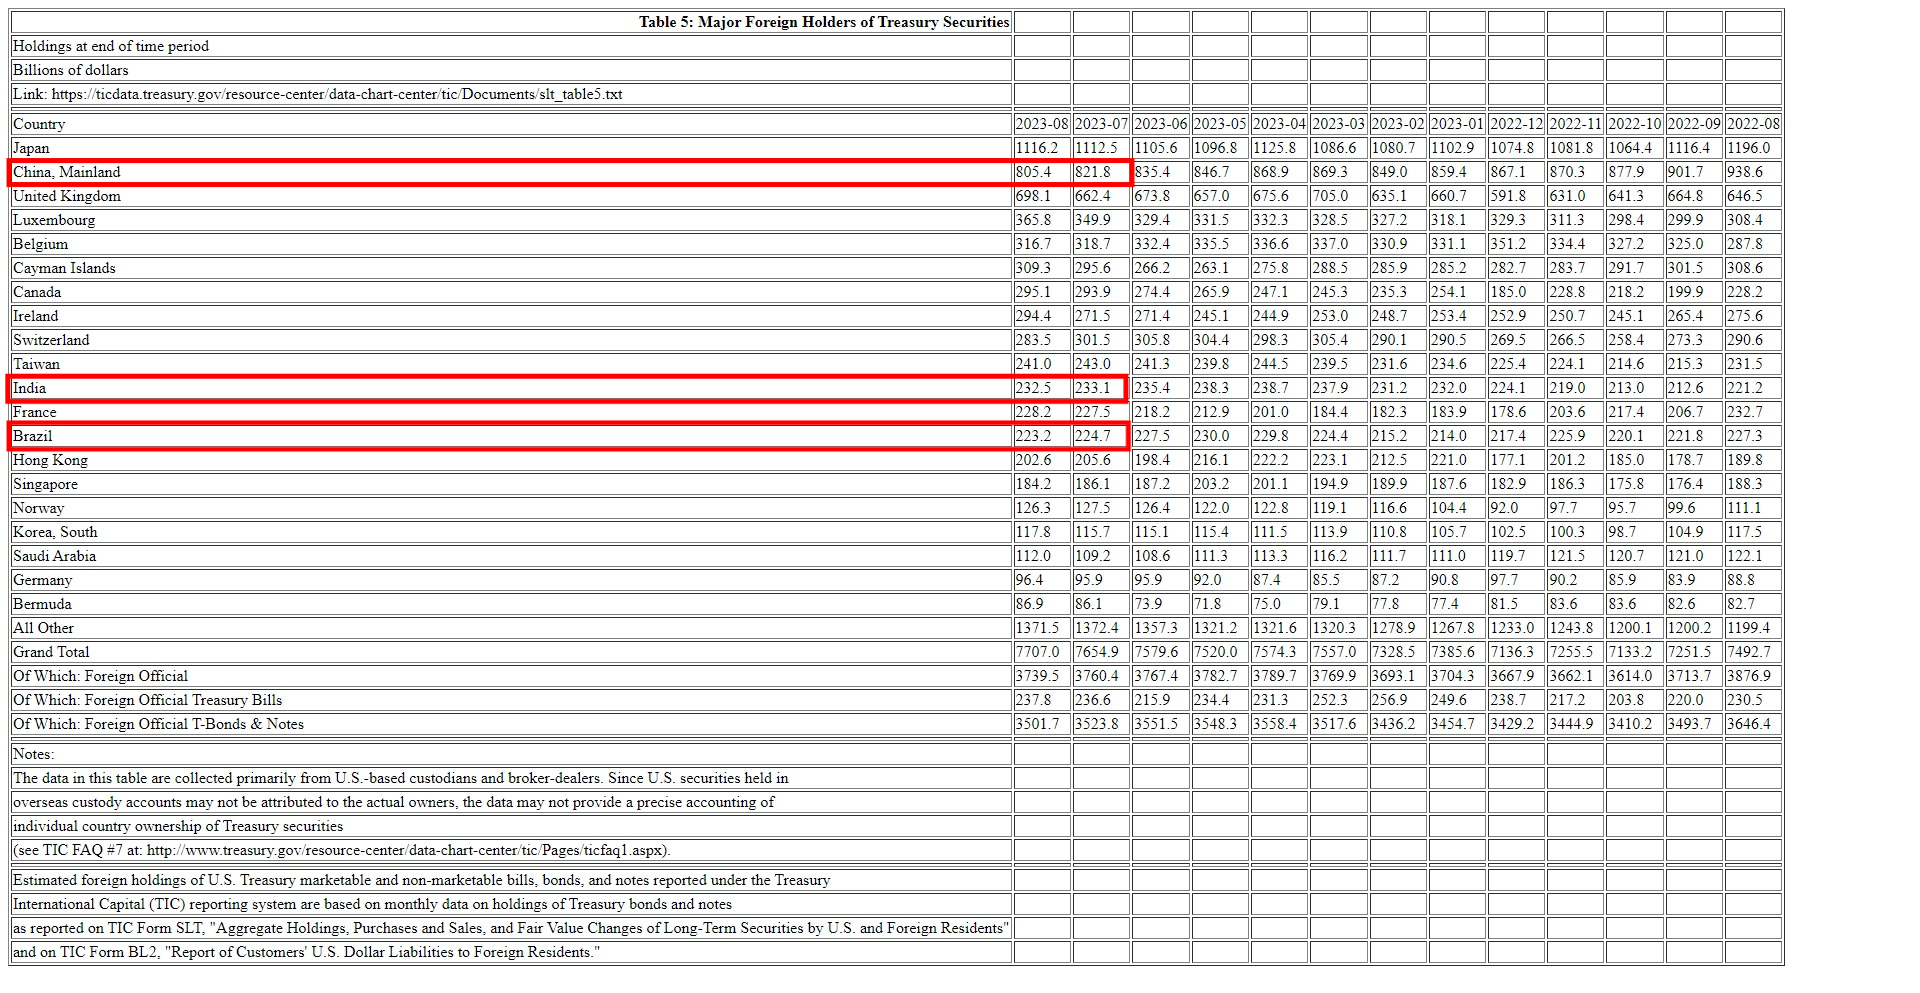The width and height of the screenshot is (1920, 993).
Task: Click the table title Major Foreign Holders cell
Action: click(x=511, y=22)
